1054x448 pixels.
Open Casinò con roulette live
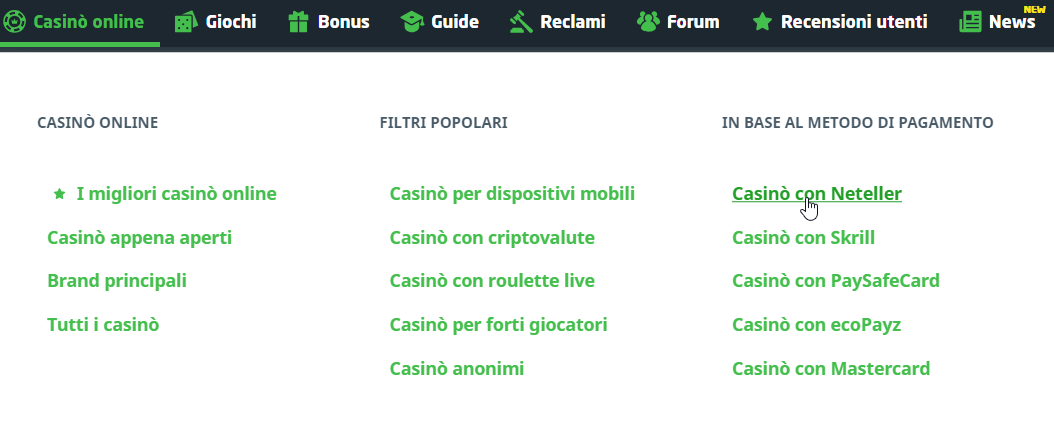tap(492, 281)
